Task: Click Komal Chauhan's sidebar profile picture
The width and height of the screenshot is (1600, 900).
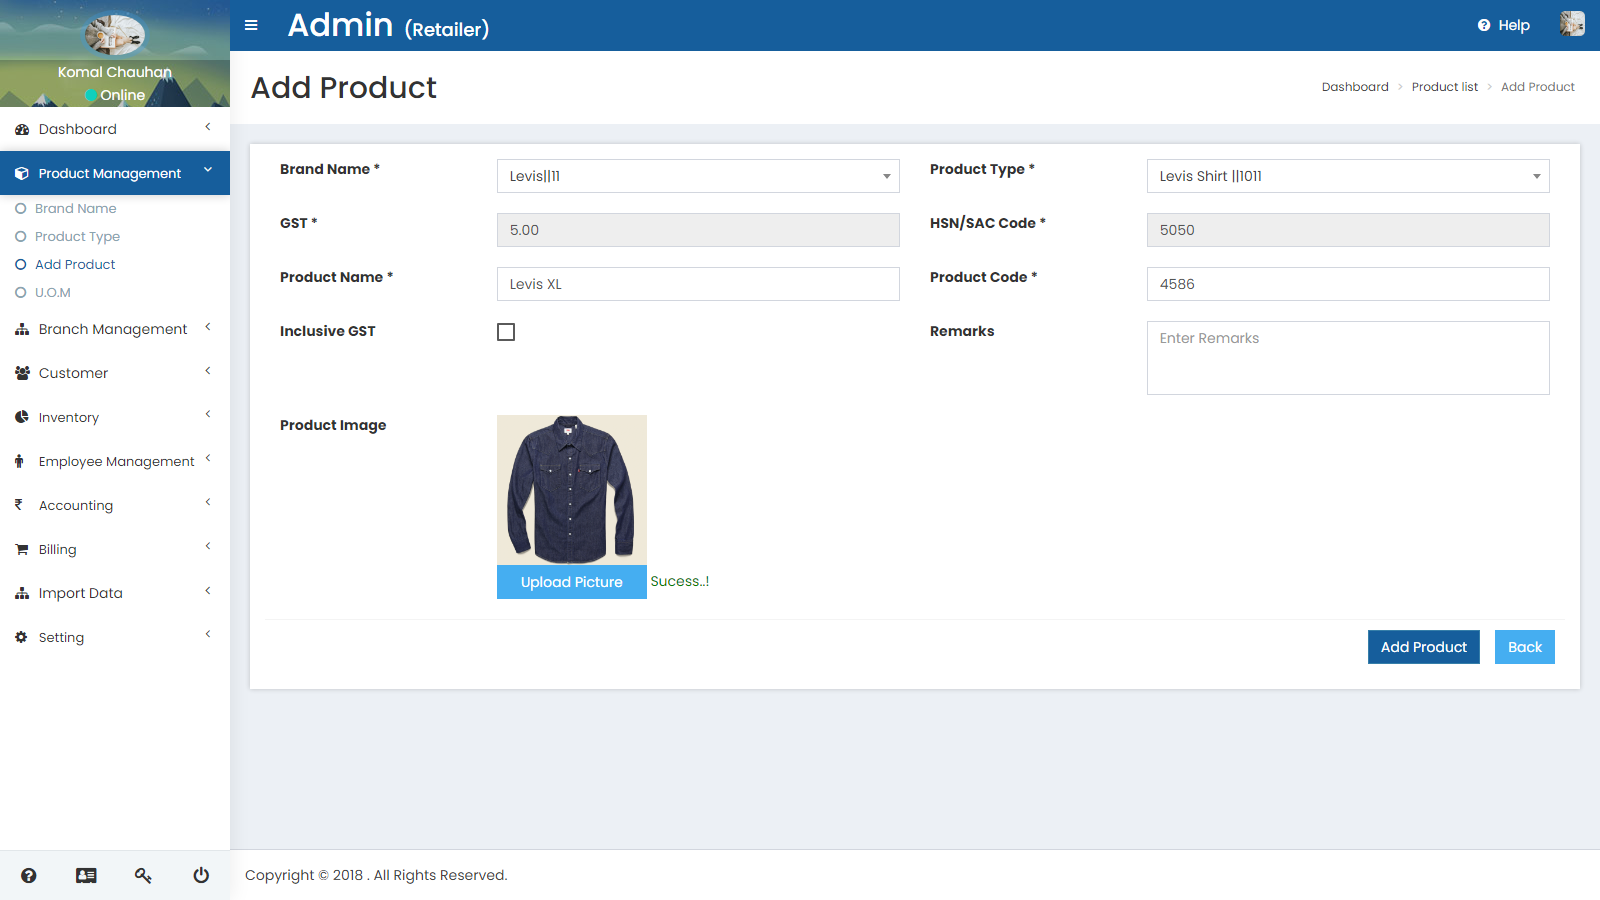Action: click(115, 35)
